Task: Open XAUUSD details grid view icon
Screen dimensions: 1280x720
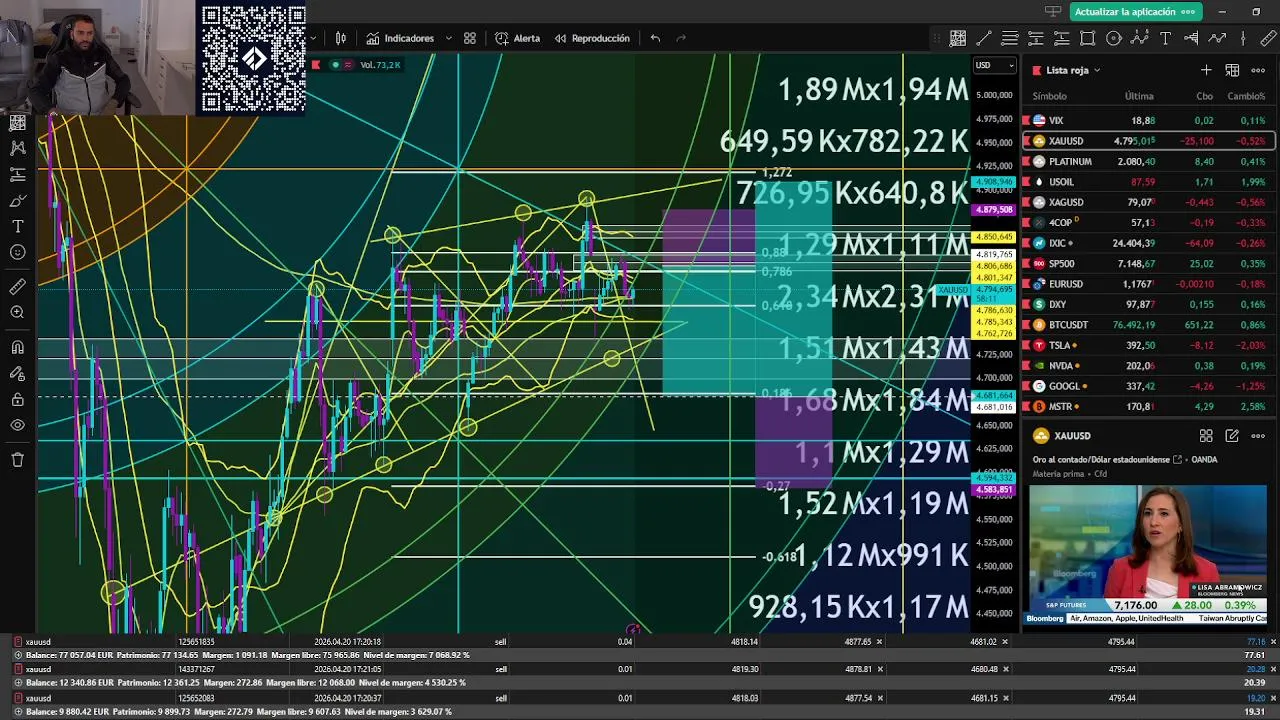Action: (x=1206, y=436)
